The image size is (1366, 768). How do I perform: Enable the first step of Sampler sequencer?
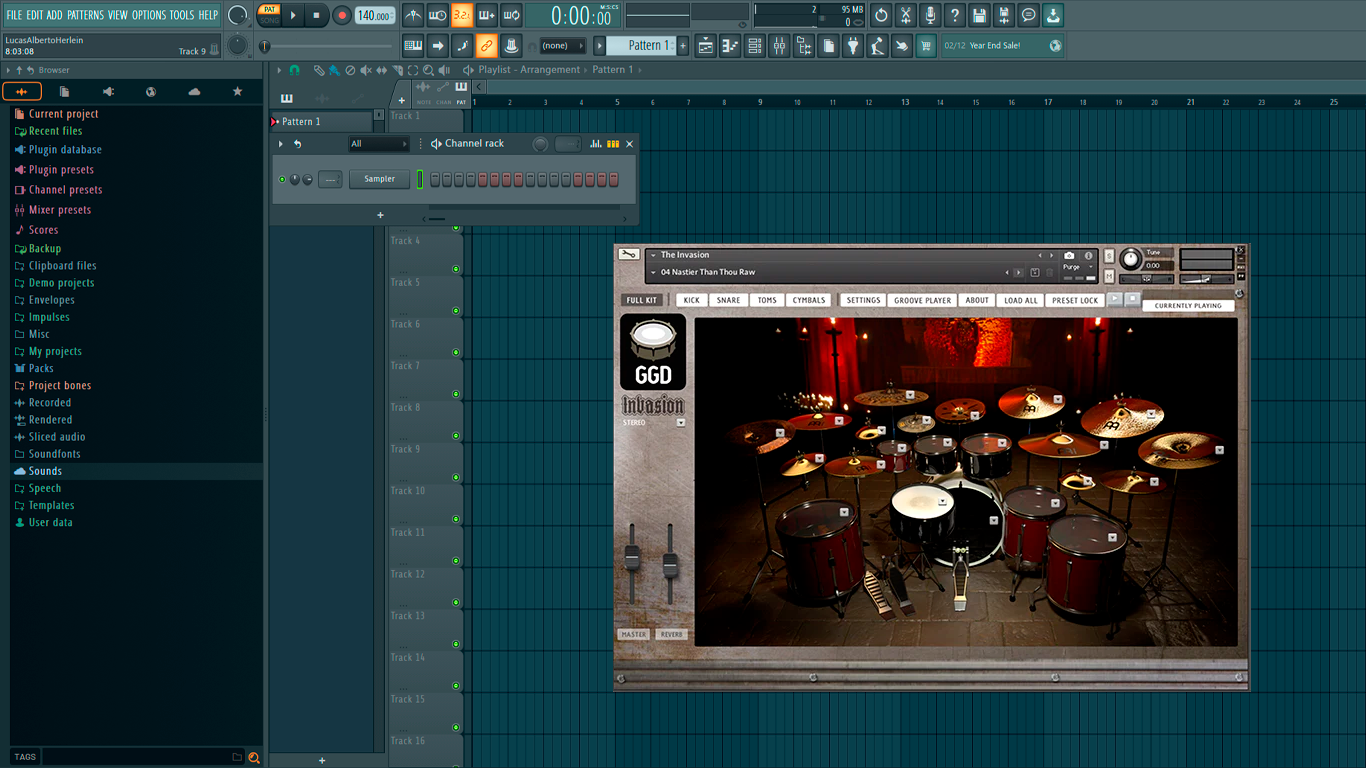(435, 179)
